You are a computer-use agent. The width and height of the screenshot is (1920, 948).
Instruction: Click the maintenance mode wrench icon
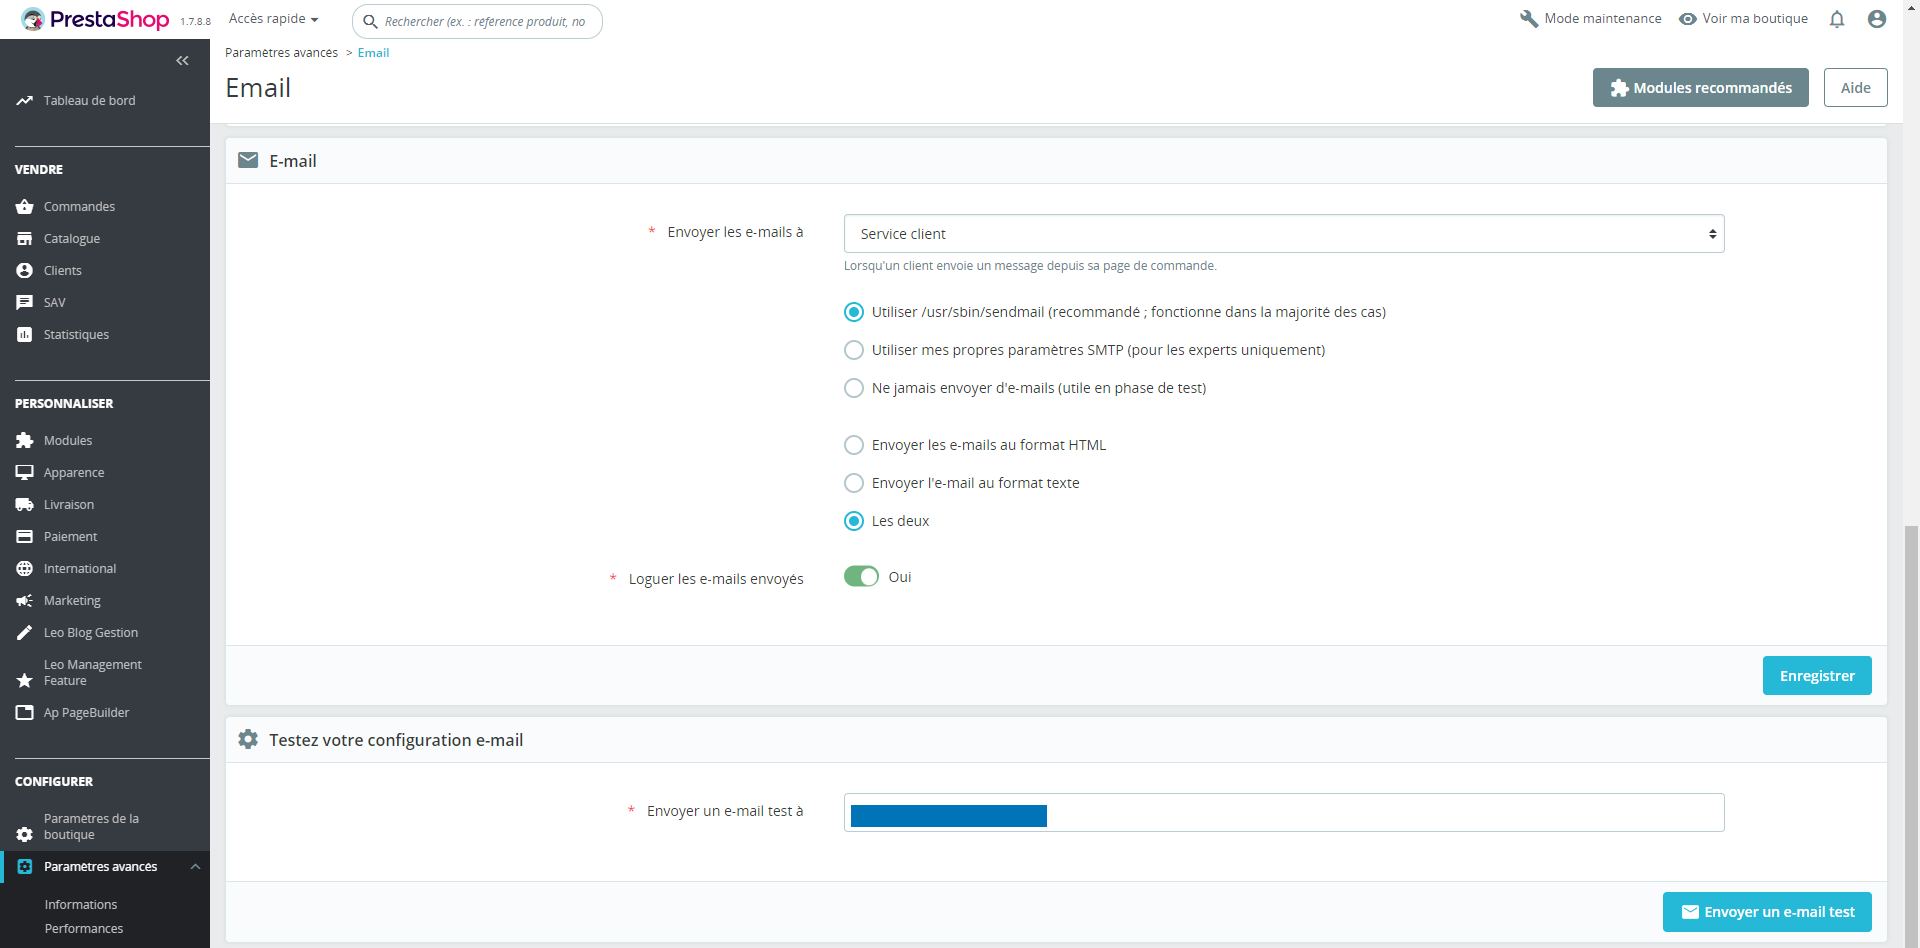(1529, 18)
